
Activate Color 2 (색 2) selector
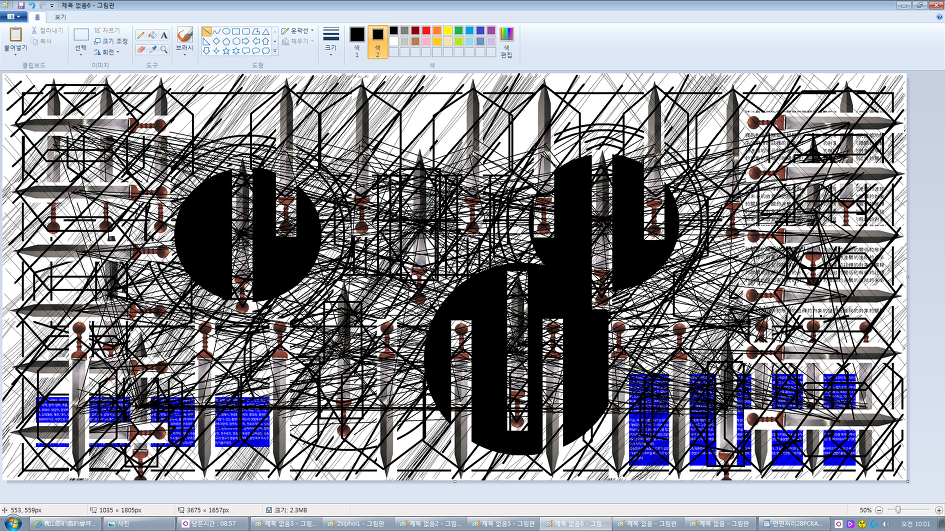[x=378, y=40]
